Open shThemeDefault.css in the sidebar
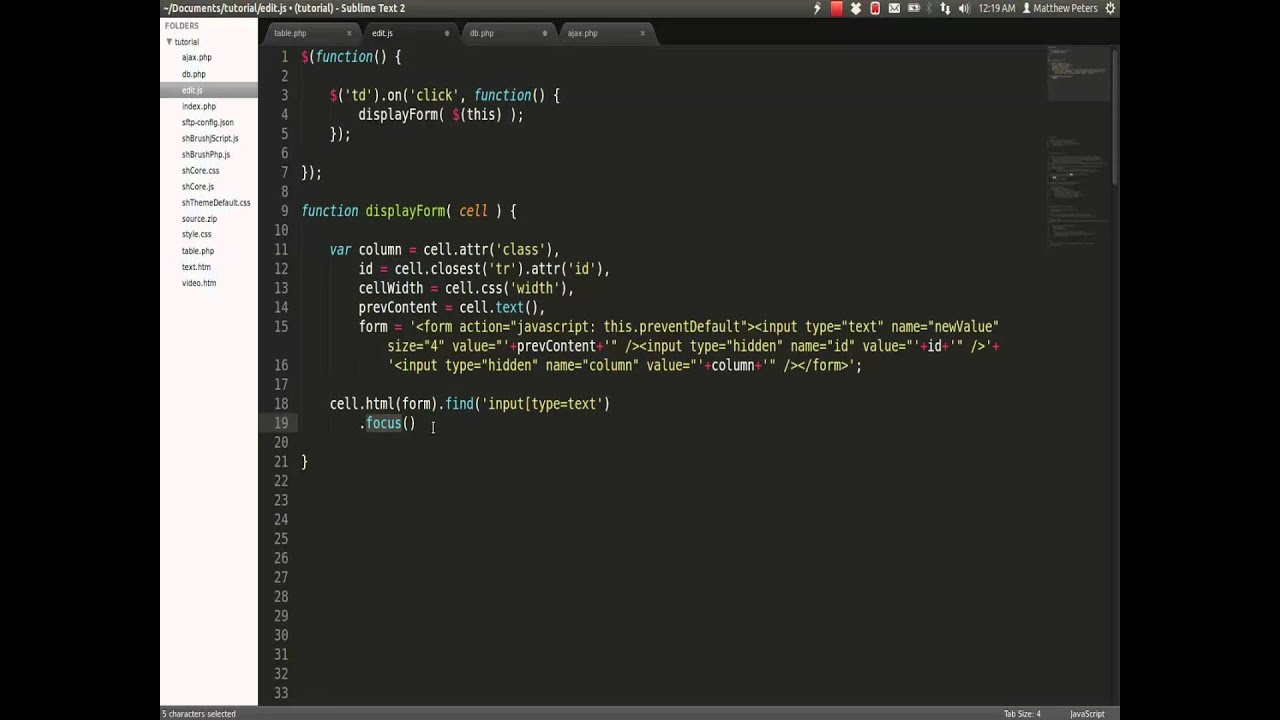The width and height of the screenshot is (1280, 720). (x=215, y=202)
